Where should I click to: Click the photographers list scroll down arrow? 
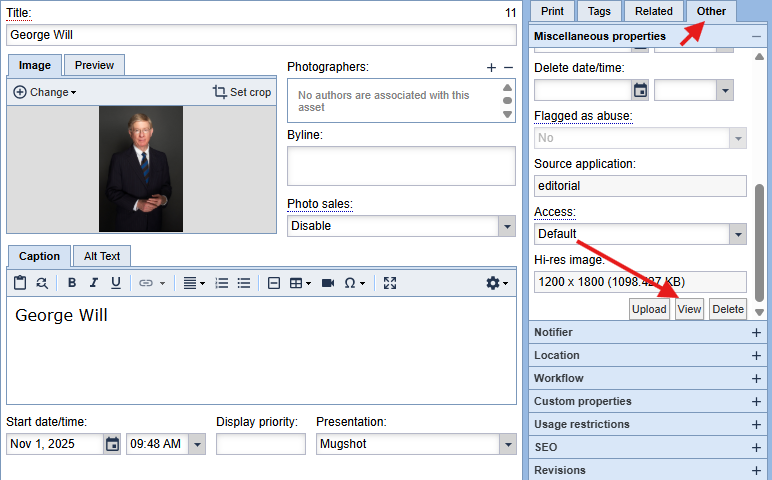pos(508,115)
